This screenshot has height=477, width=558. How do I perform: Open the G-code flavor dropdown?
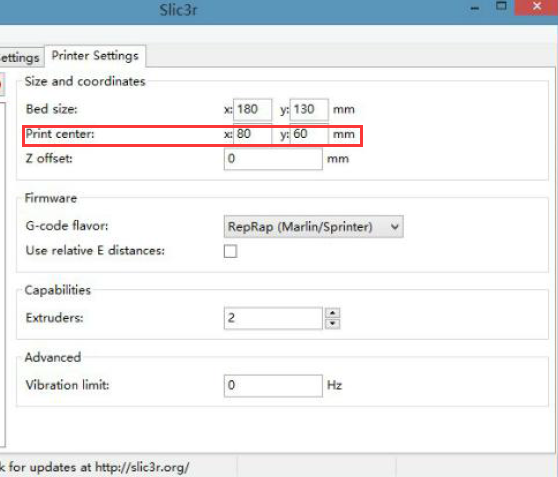314,226
